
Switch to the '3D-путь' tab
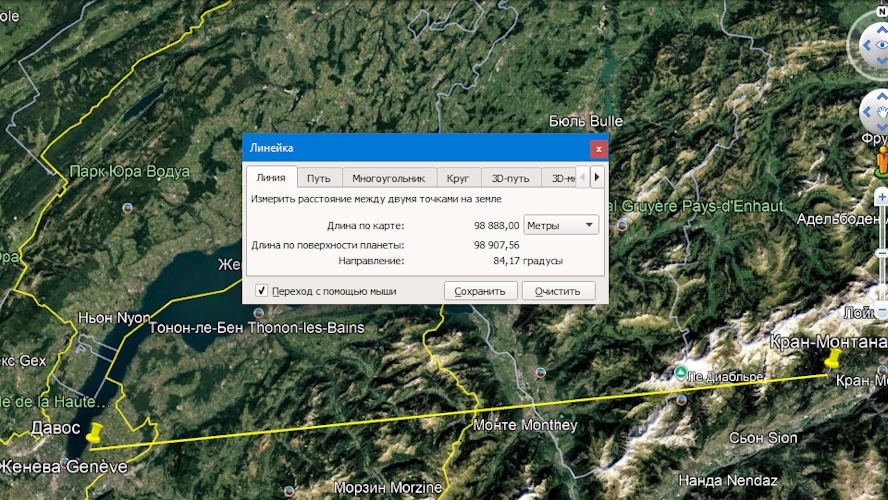[510, 178]
